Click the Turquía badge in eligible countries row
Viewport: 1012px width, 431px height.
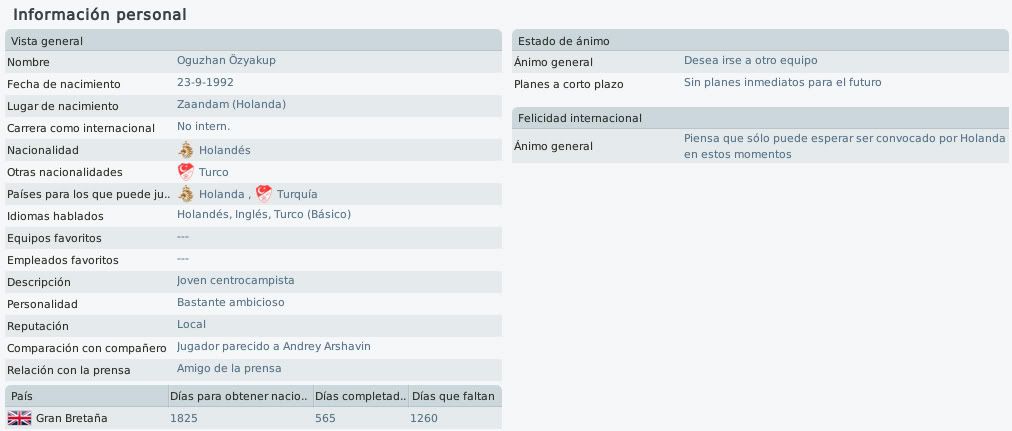point(264,194)
